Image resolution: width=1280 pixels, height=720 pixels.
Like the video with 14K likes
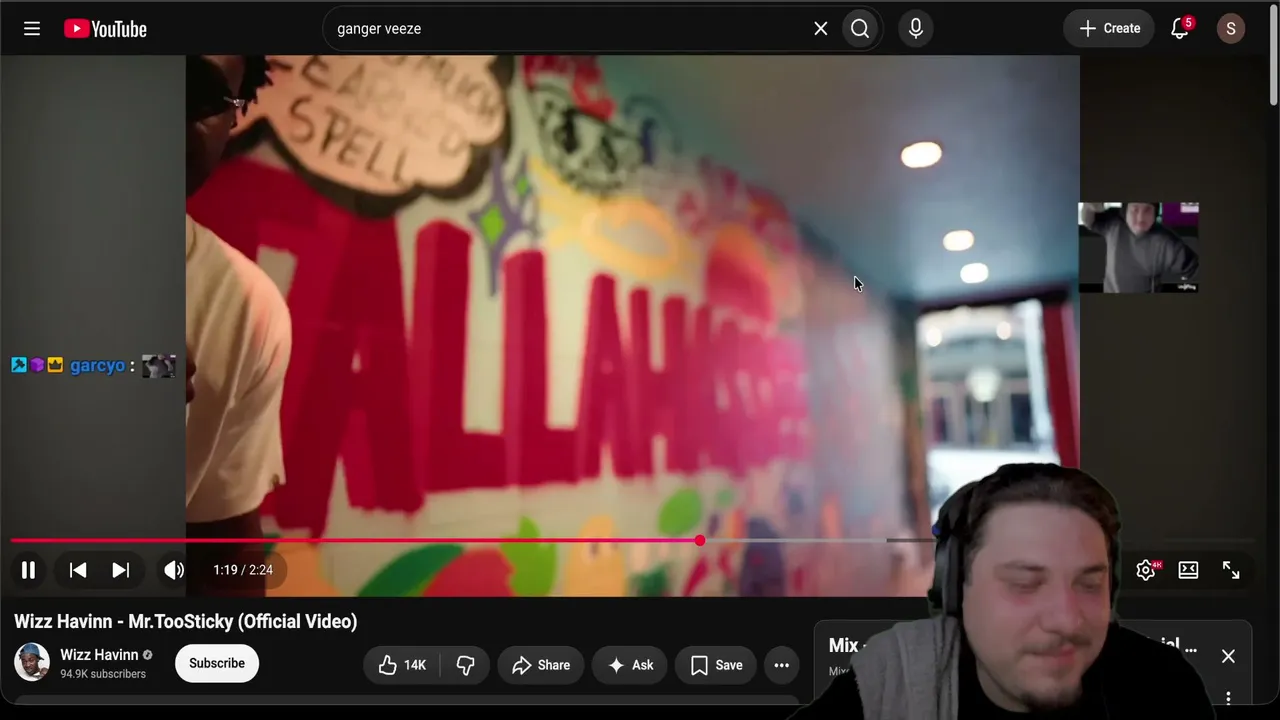(402, 665)
